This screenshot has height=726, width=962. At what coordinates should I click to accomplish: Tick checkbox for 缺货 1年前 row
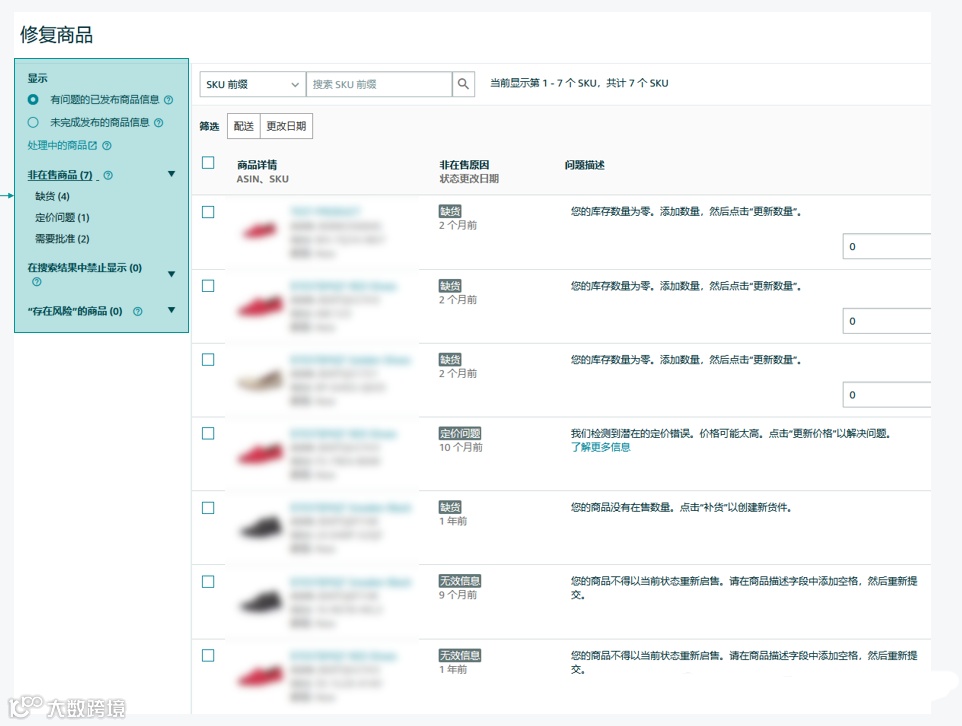(208, 508)
